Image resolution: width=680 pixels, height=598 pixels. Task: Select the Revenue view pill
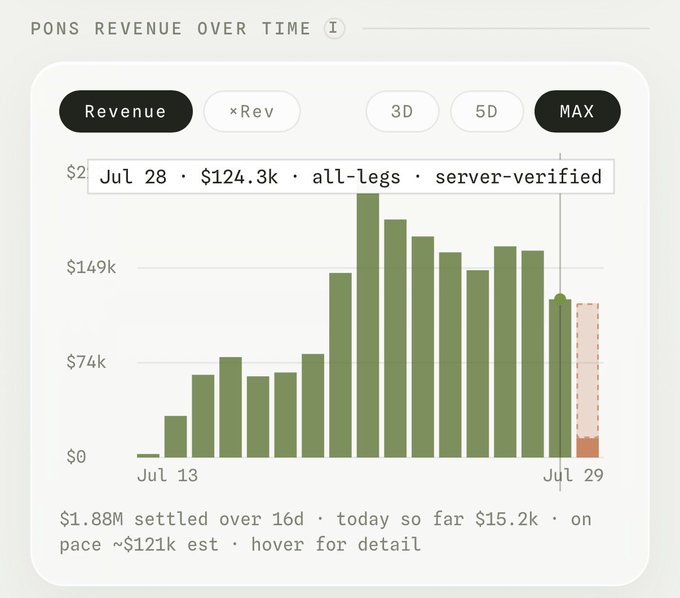(126, 111)
